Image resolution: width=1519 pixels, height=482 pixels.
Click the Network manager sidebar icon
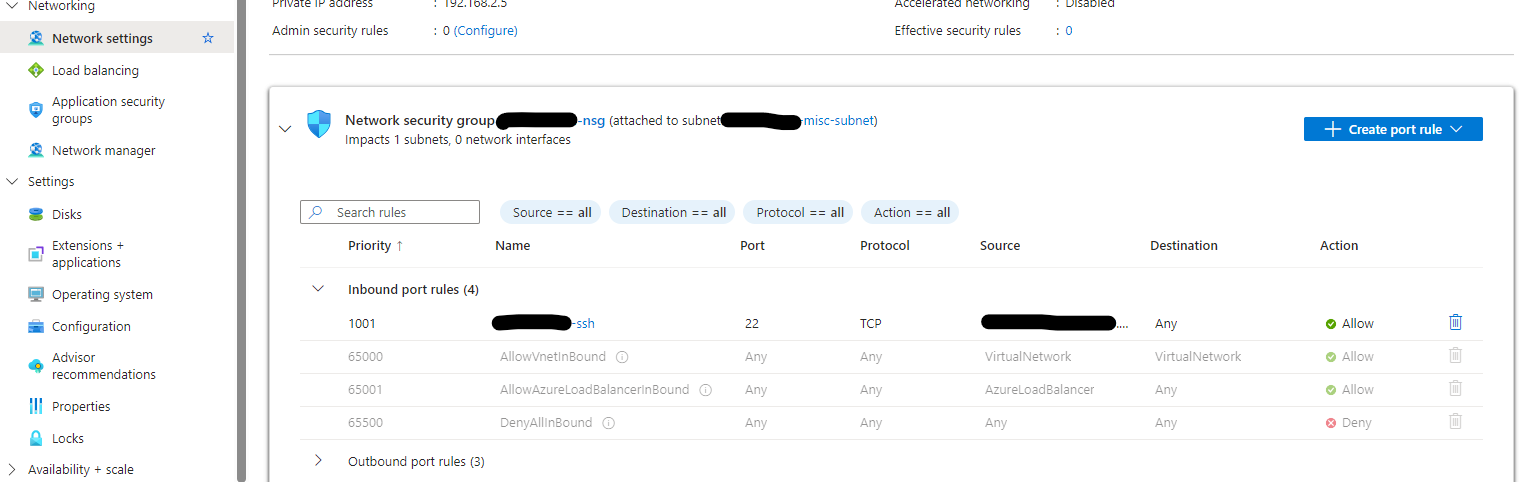36,151
